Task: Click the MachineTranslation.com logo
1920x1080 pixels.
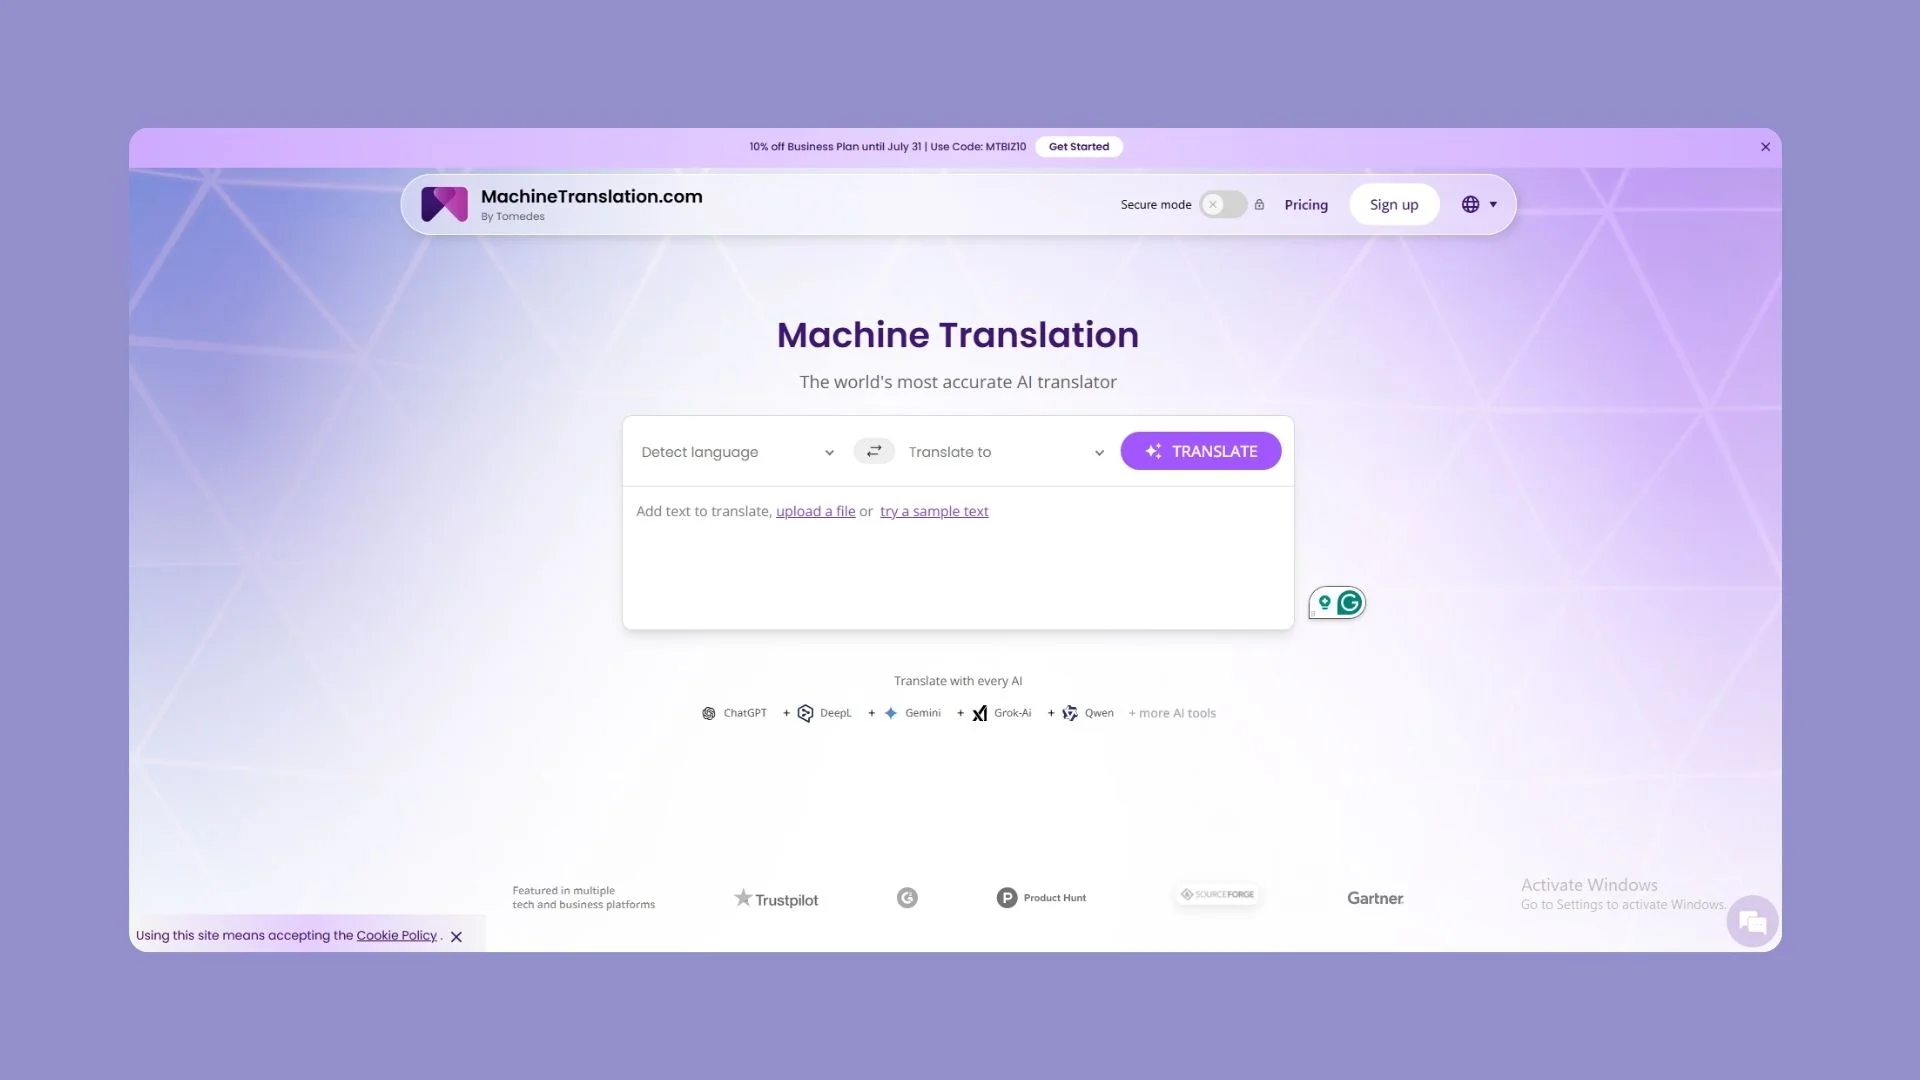Action: click(x=444, y=203)
